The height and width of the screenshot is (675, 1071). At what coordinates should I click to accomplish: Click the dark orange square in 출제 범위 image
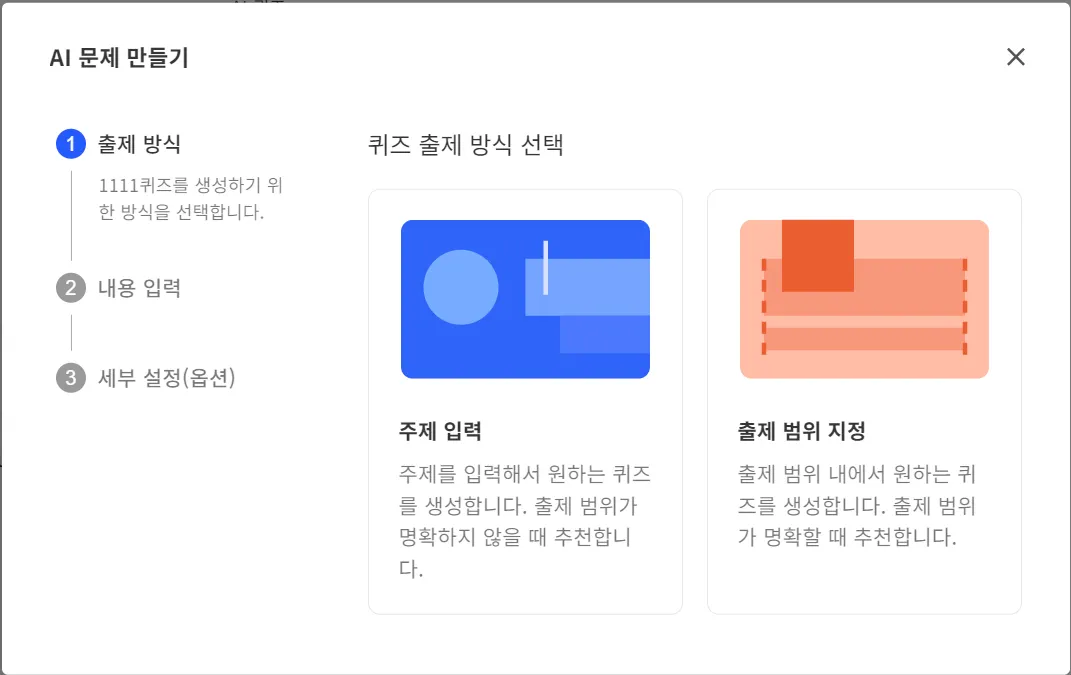(x=818, y=256)
